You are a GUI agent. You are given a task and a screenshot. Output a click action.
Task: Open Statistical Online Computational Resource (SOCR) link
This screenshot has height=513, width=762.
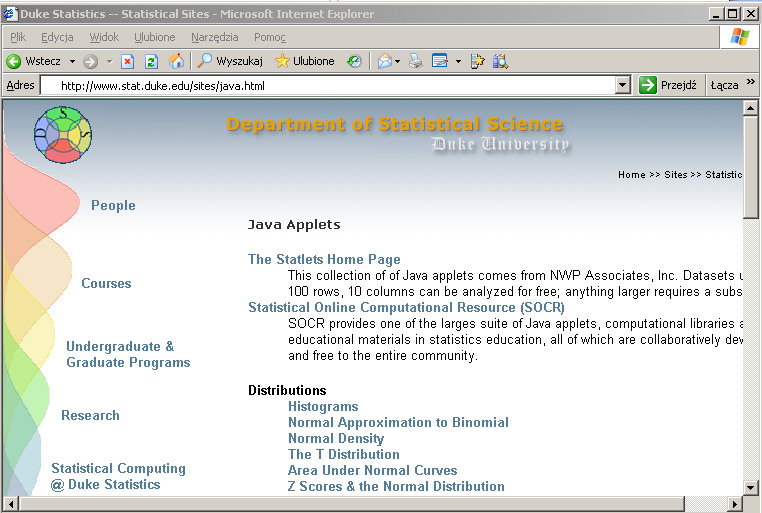coord(406,308)
